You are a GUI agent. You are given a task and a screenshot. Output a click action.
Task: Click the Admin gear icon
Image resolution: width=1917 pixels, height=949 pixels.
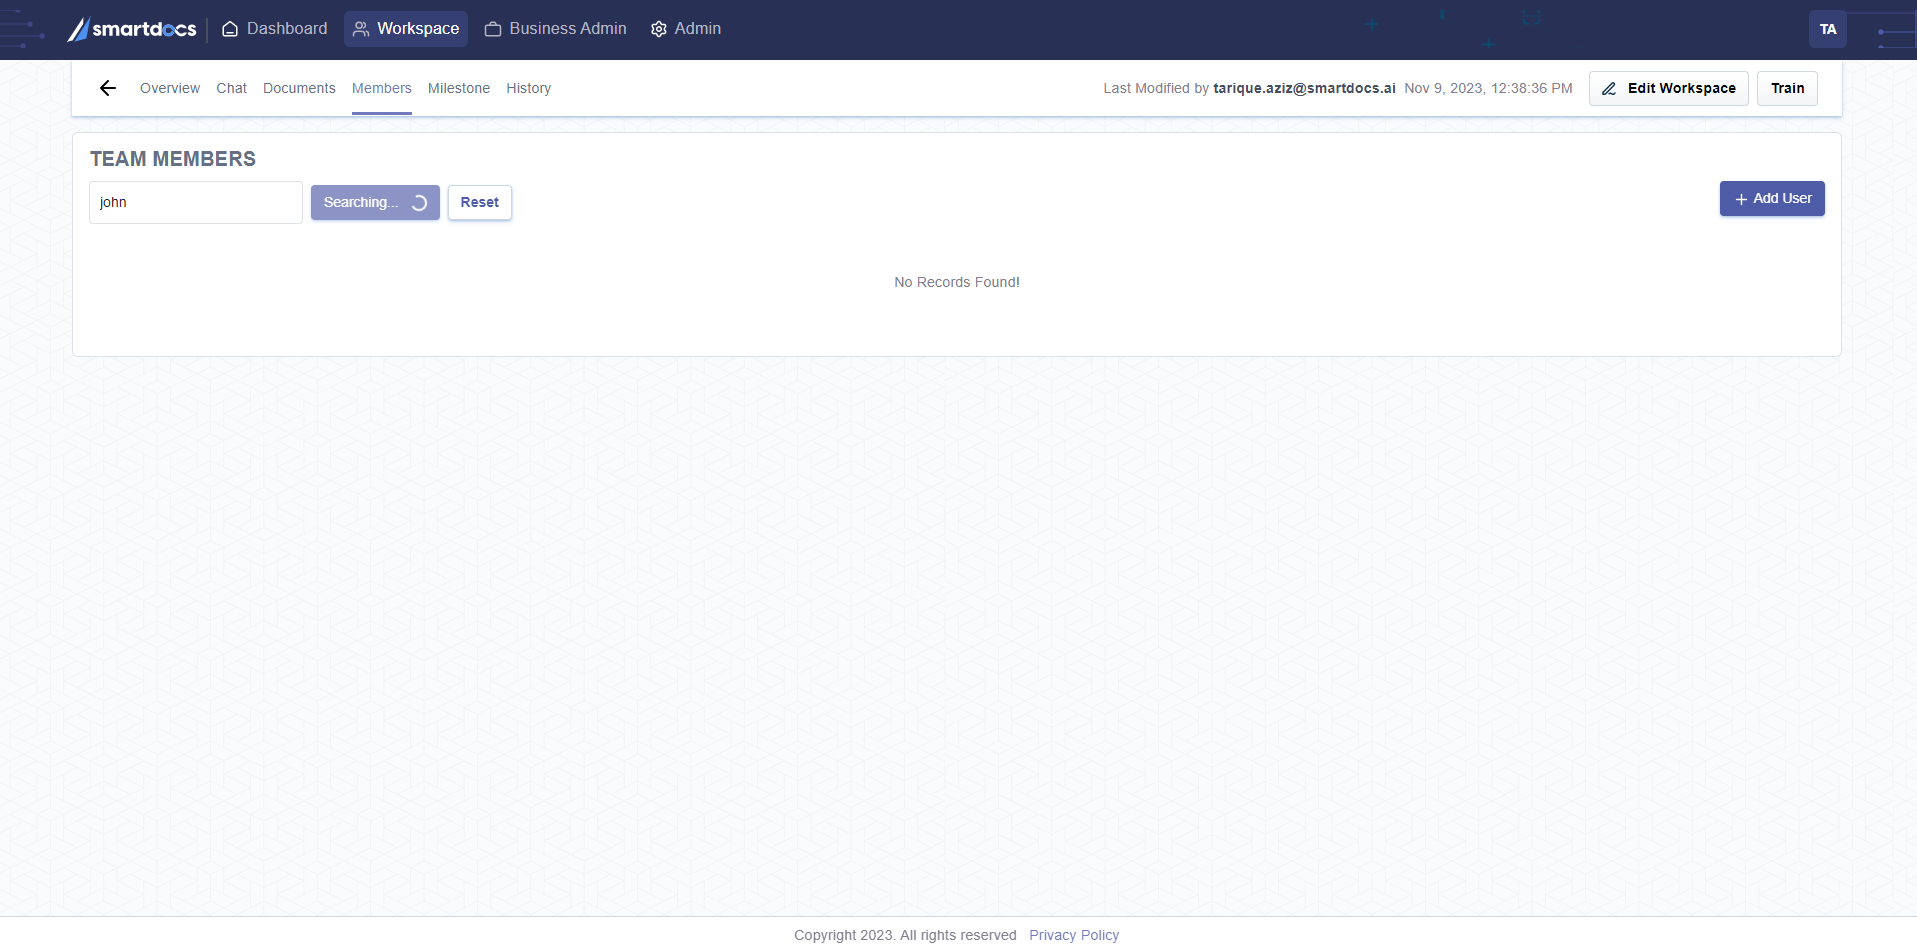coord(658,29)
